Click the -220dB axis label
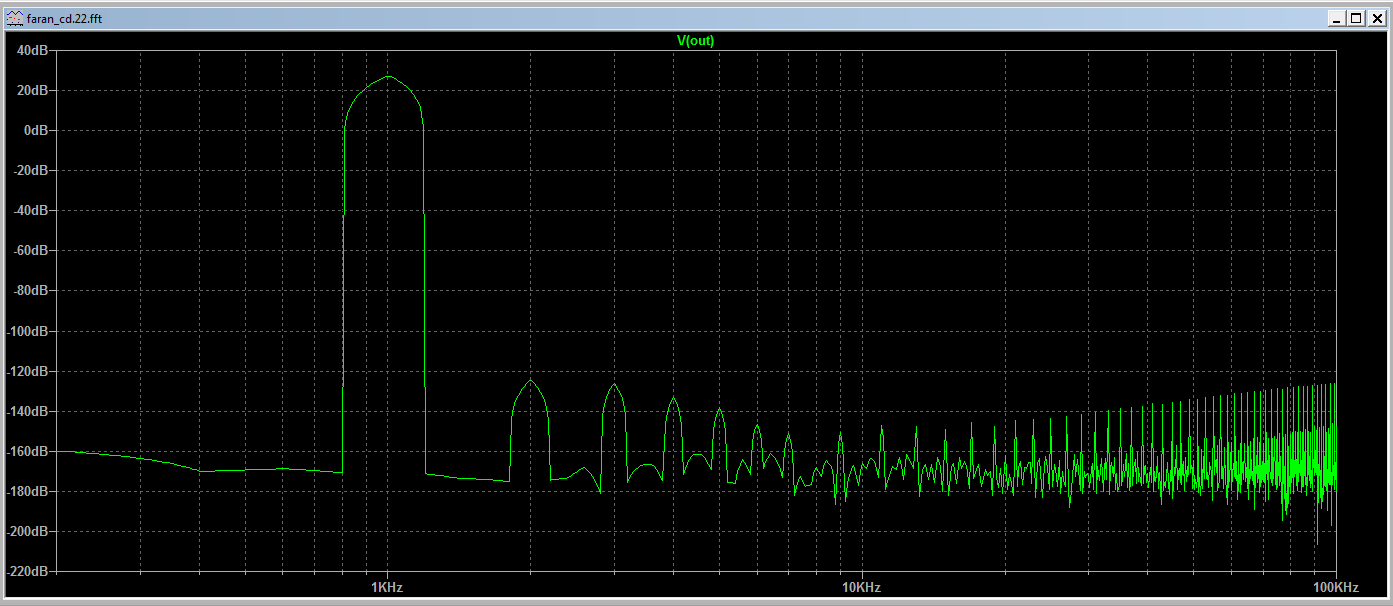 pyautogui.click(x=28, y=571)
